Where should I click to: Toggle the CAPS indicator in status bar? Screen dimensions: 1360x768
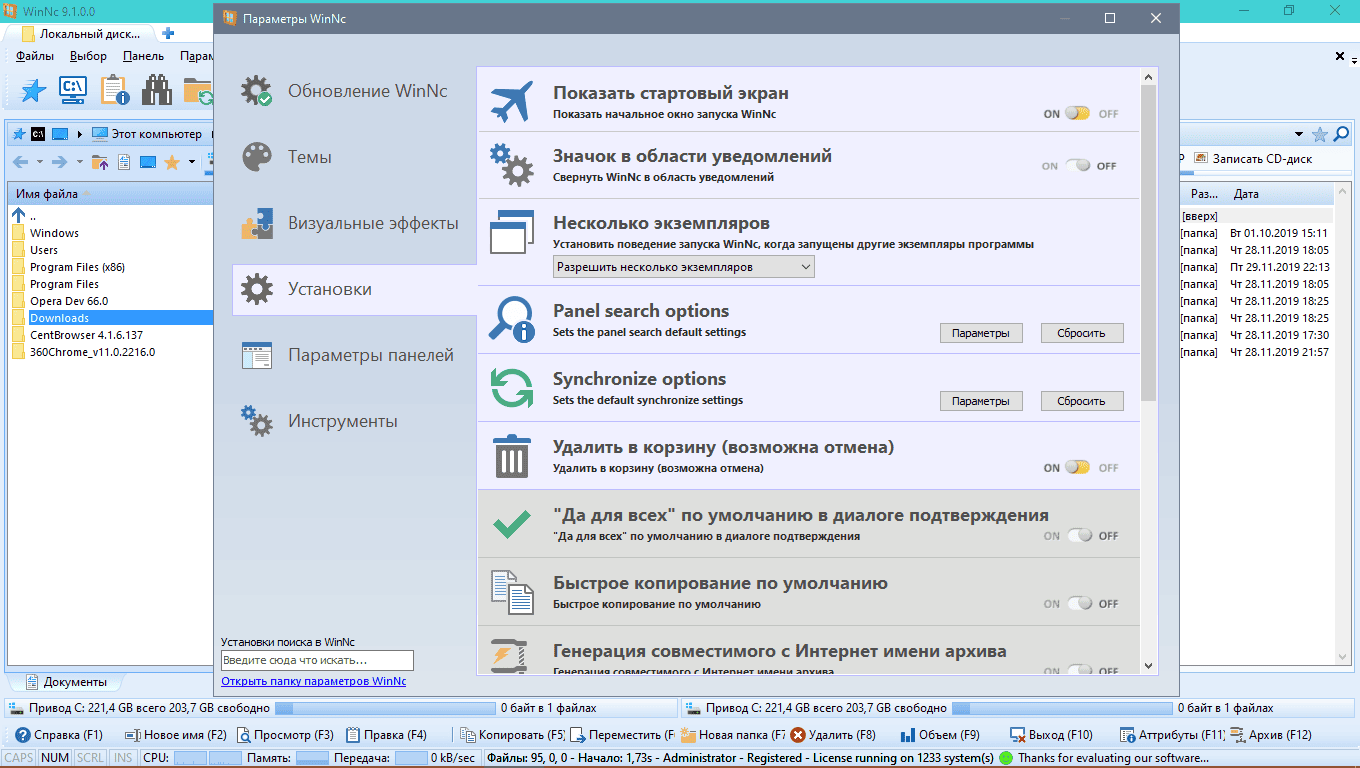[19, 758]
